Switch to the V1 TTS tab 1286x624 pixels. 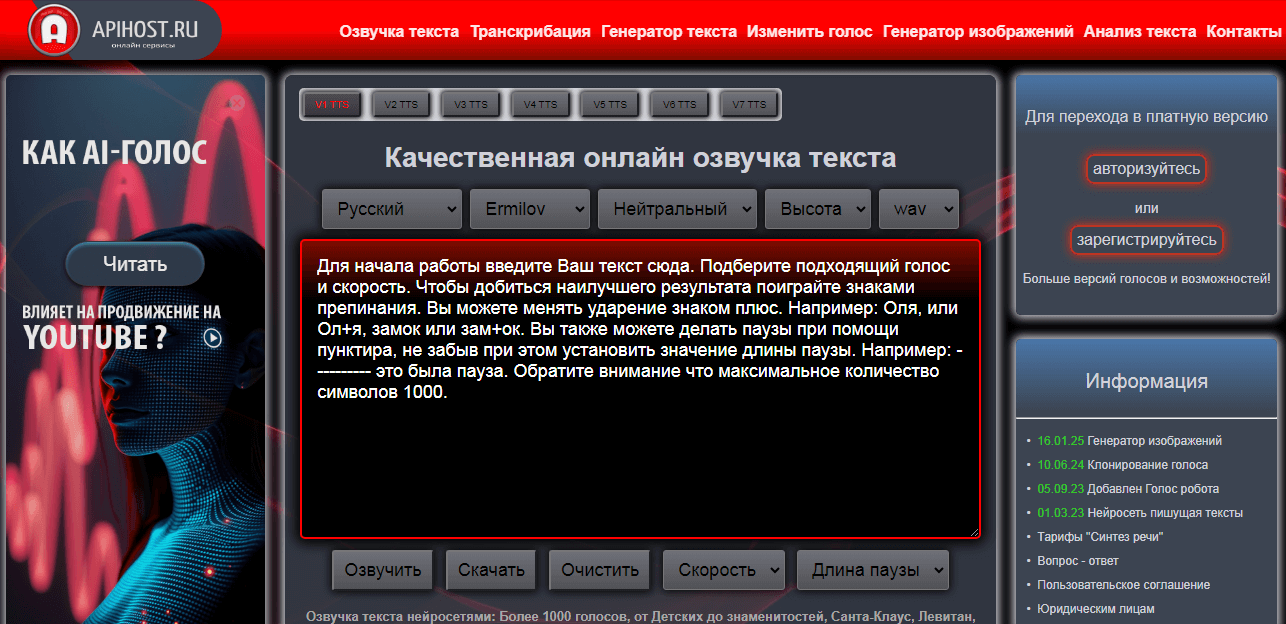coord(333,104)
